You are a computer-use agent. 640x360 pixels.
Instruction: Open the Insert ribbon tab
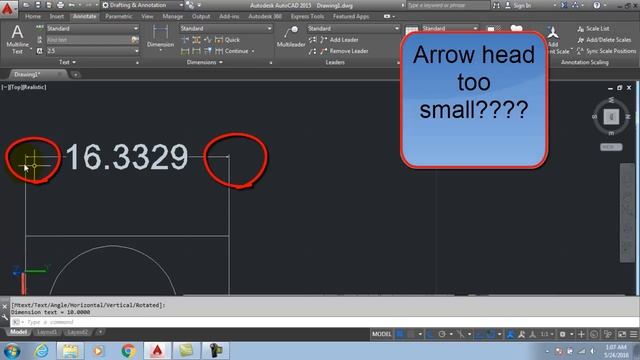(57, 16)
